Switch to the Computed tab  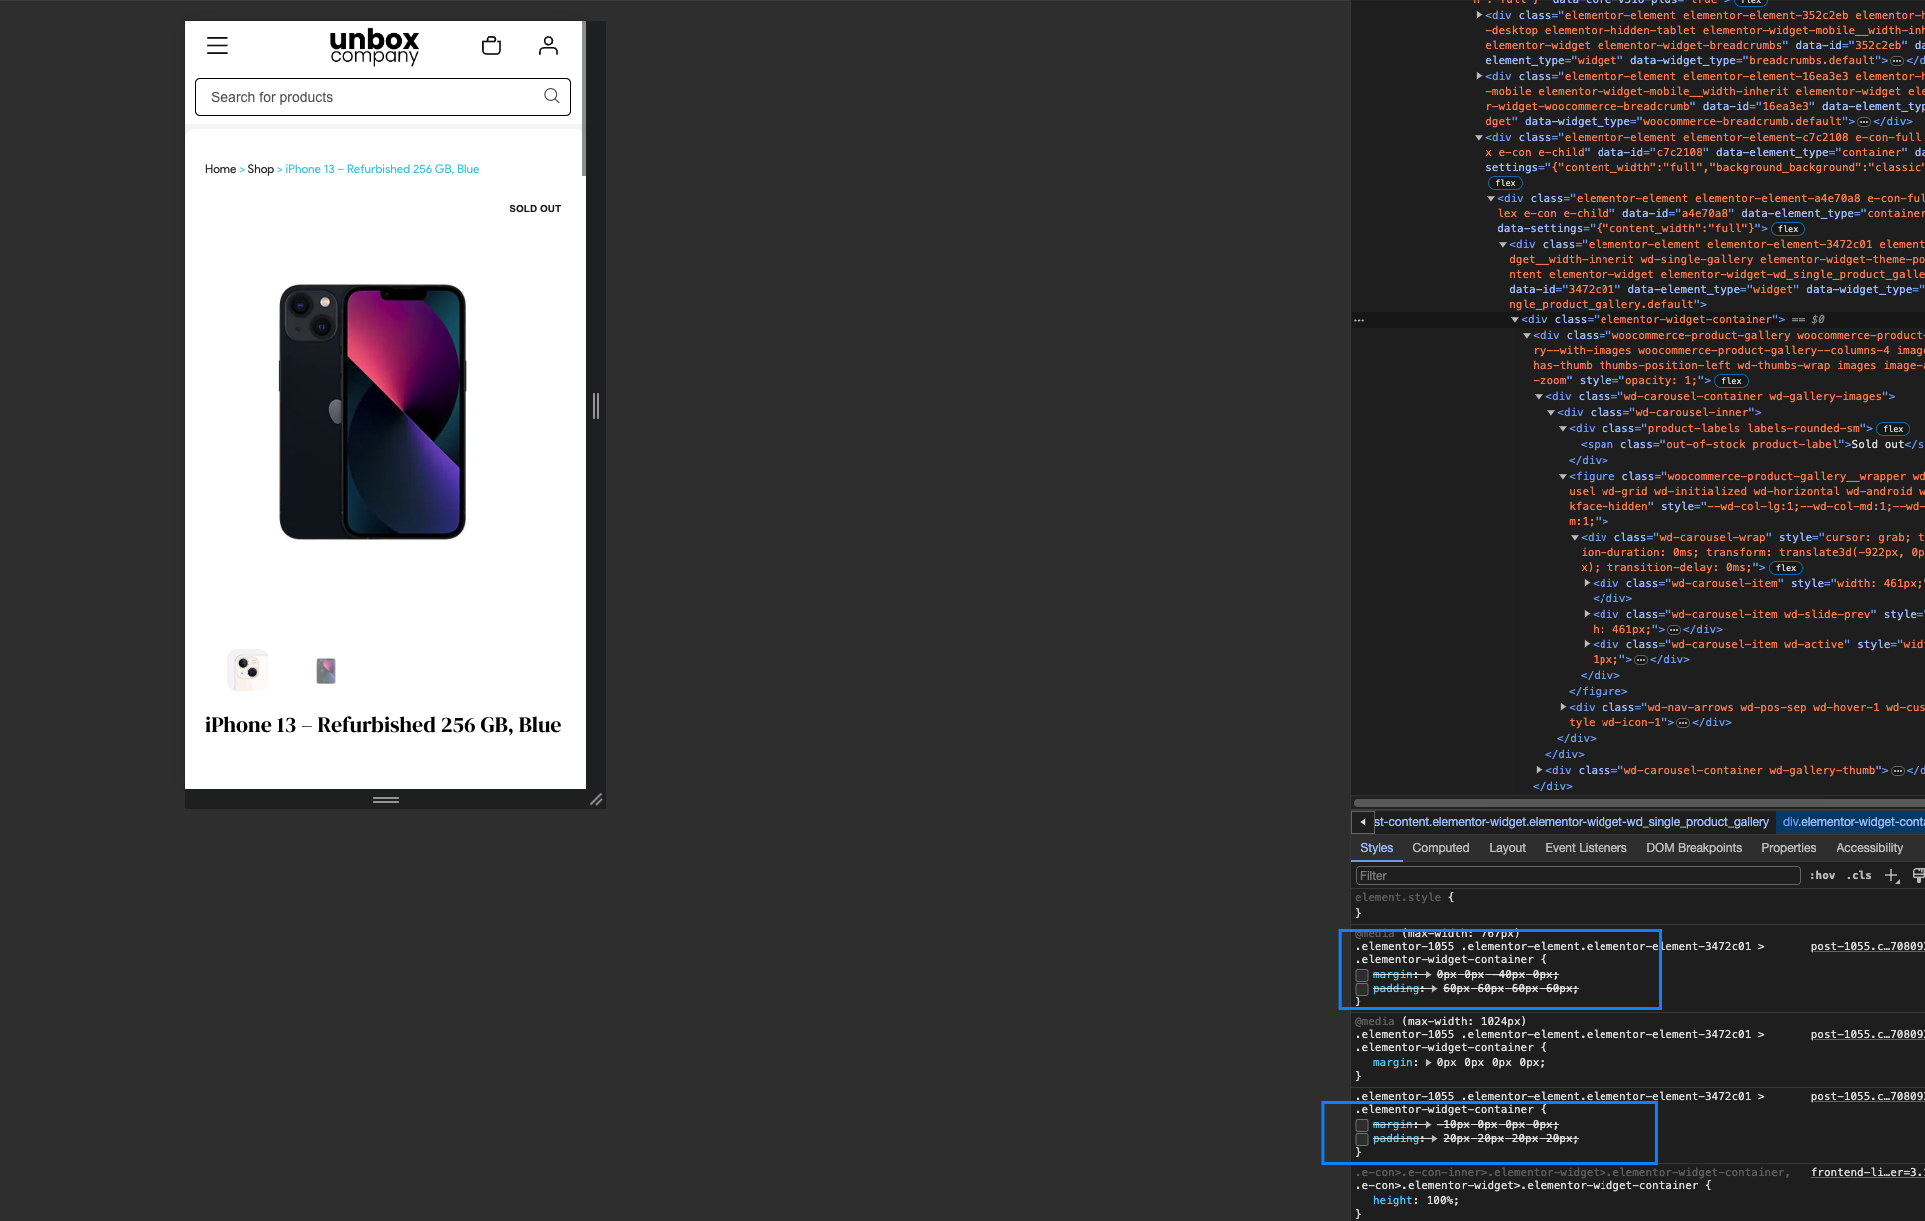[x=1440, y=848]
